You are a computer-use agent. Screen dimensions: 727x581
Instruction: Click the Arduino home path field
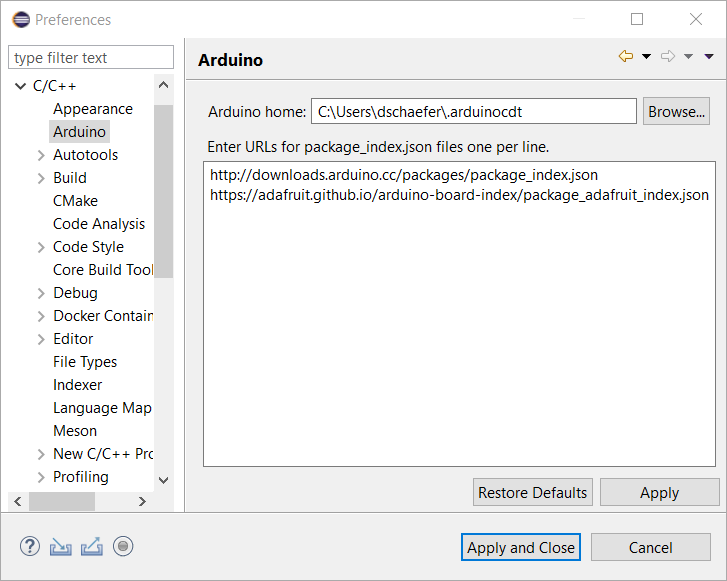[x=473, y=111]
